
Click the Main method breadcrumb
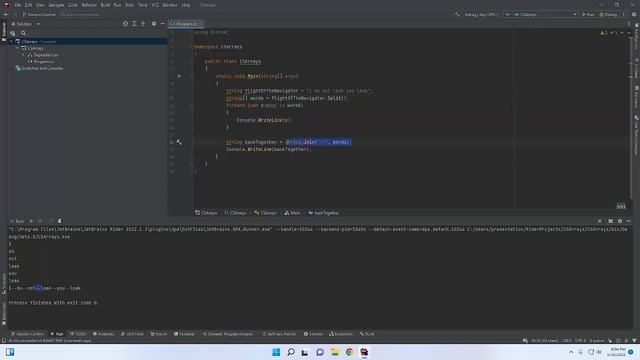point(292,213)
